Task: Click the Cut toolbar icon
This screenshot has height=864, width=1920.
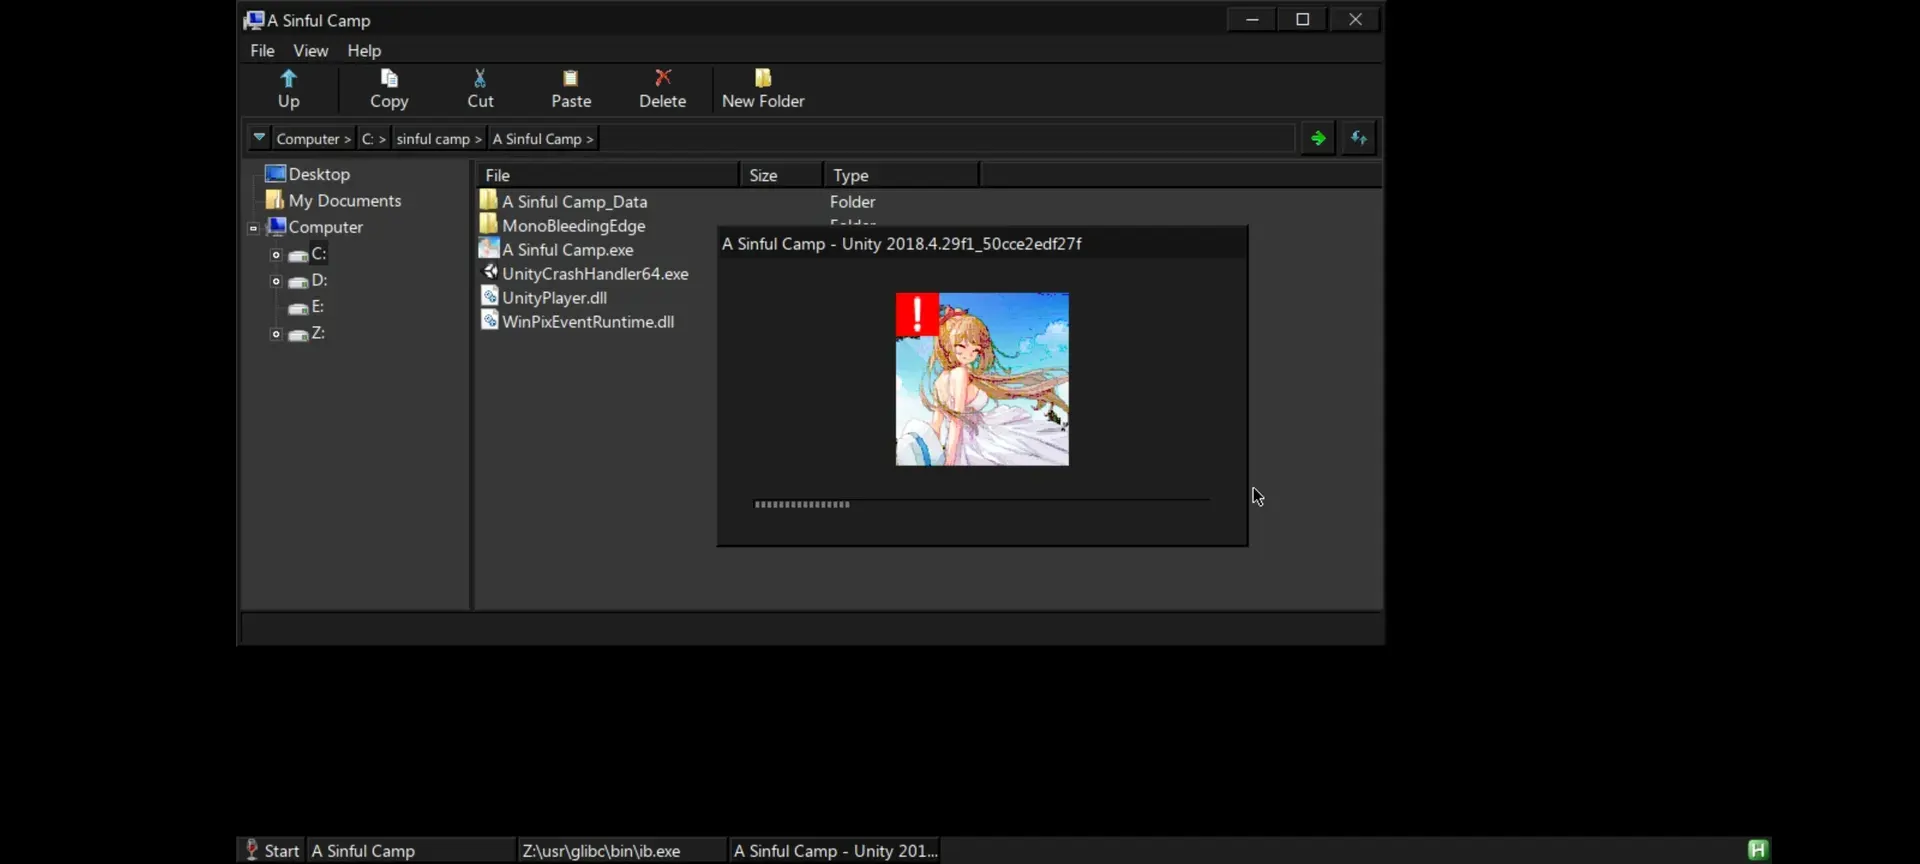Action: click(480, 78)
